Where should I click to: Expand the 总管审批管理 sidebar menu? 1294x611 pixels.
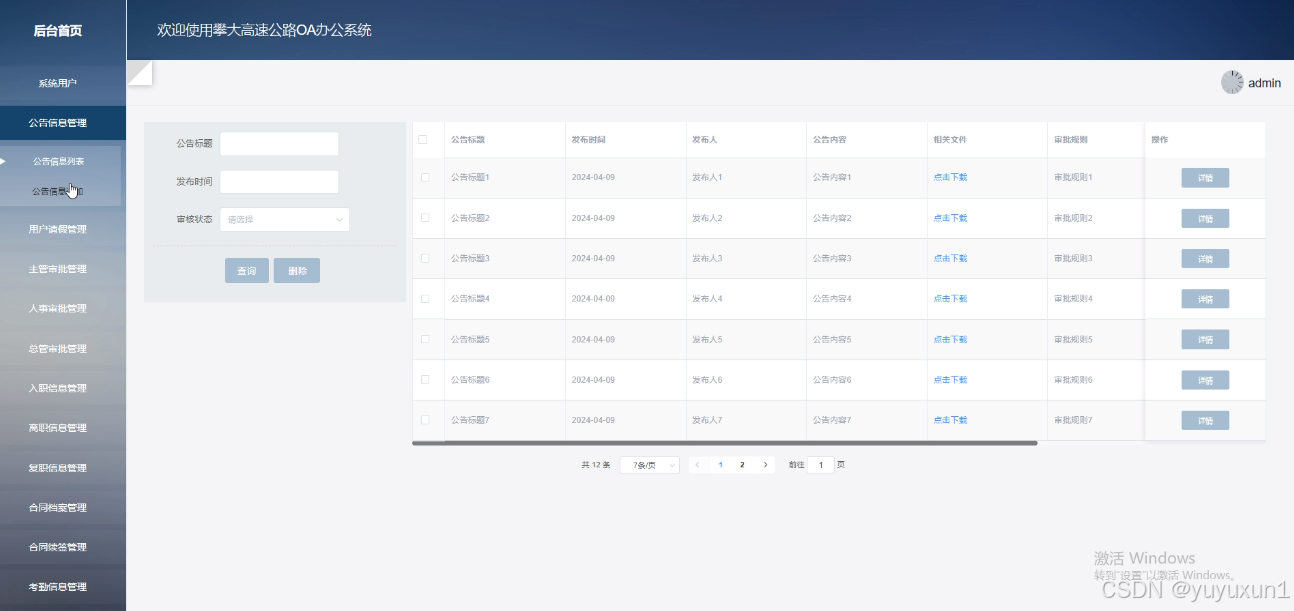(58, 348)
